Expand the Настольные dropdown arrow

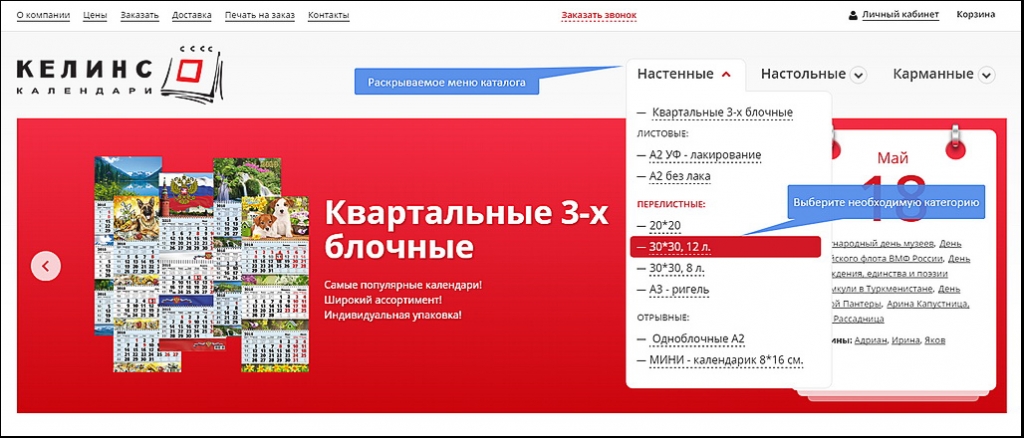click(x=858, y=75)
